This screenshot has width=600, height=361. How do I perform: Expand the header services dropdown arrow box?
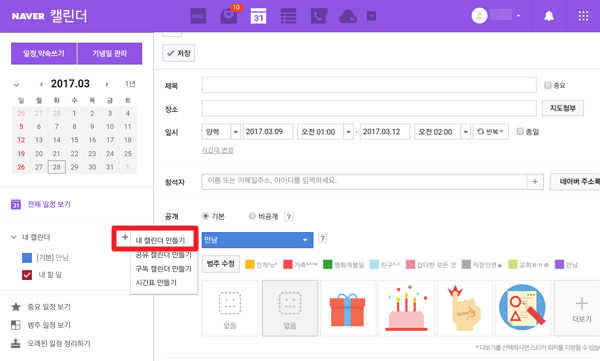click(x=371, y=16)
